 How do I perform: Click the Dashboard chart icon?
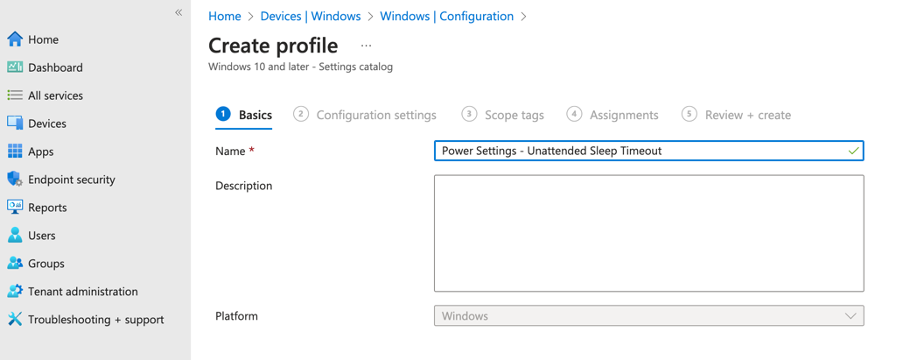pos(15,67)
